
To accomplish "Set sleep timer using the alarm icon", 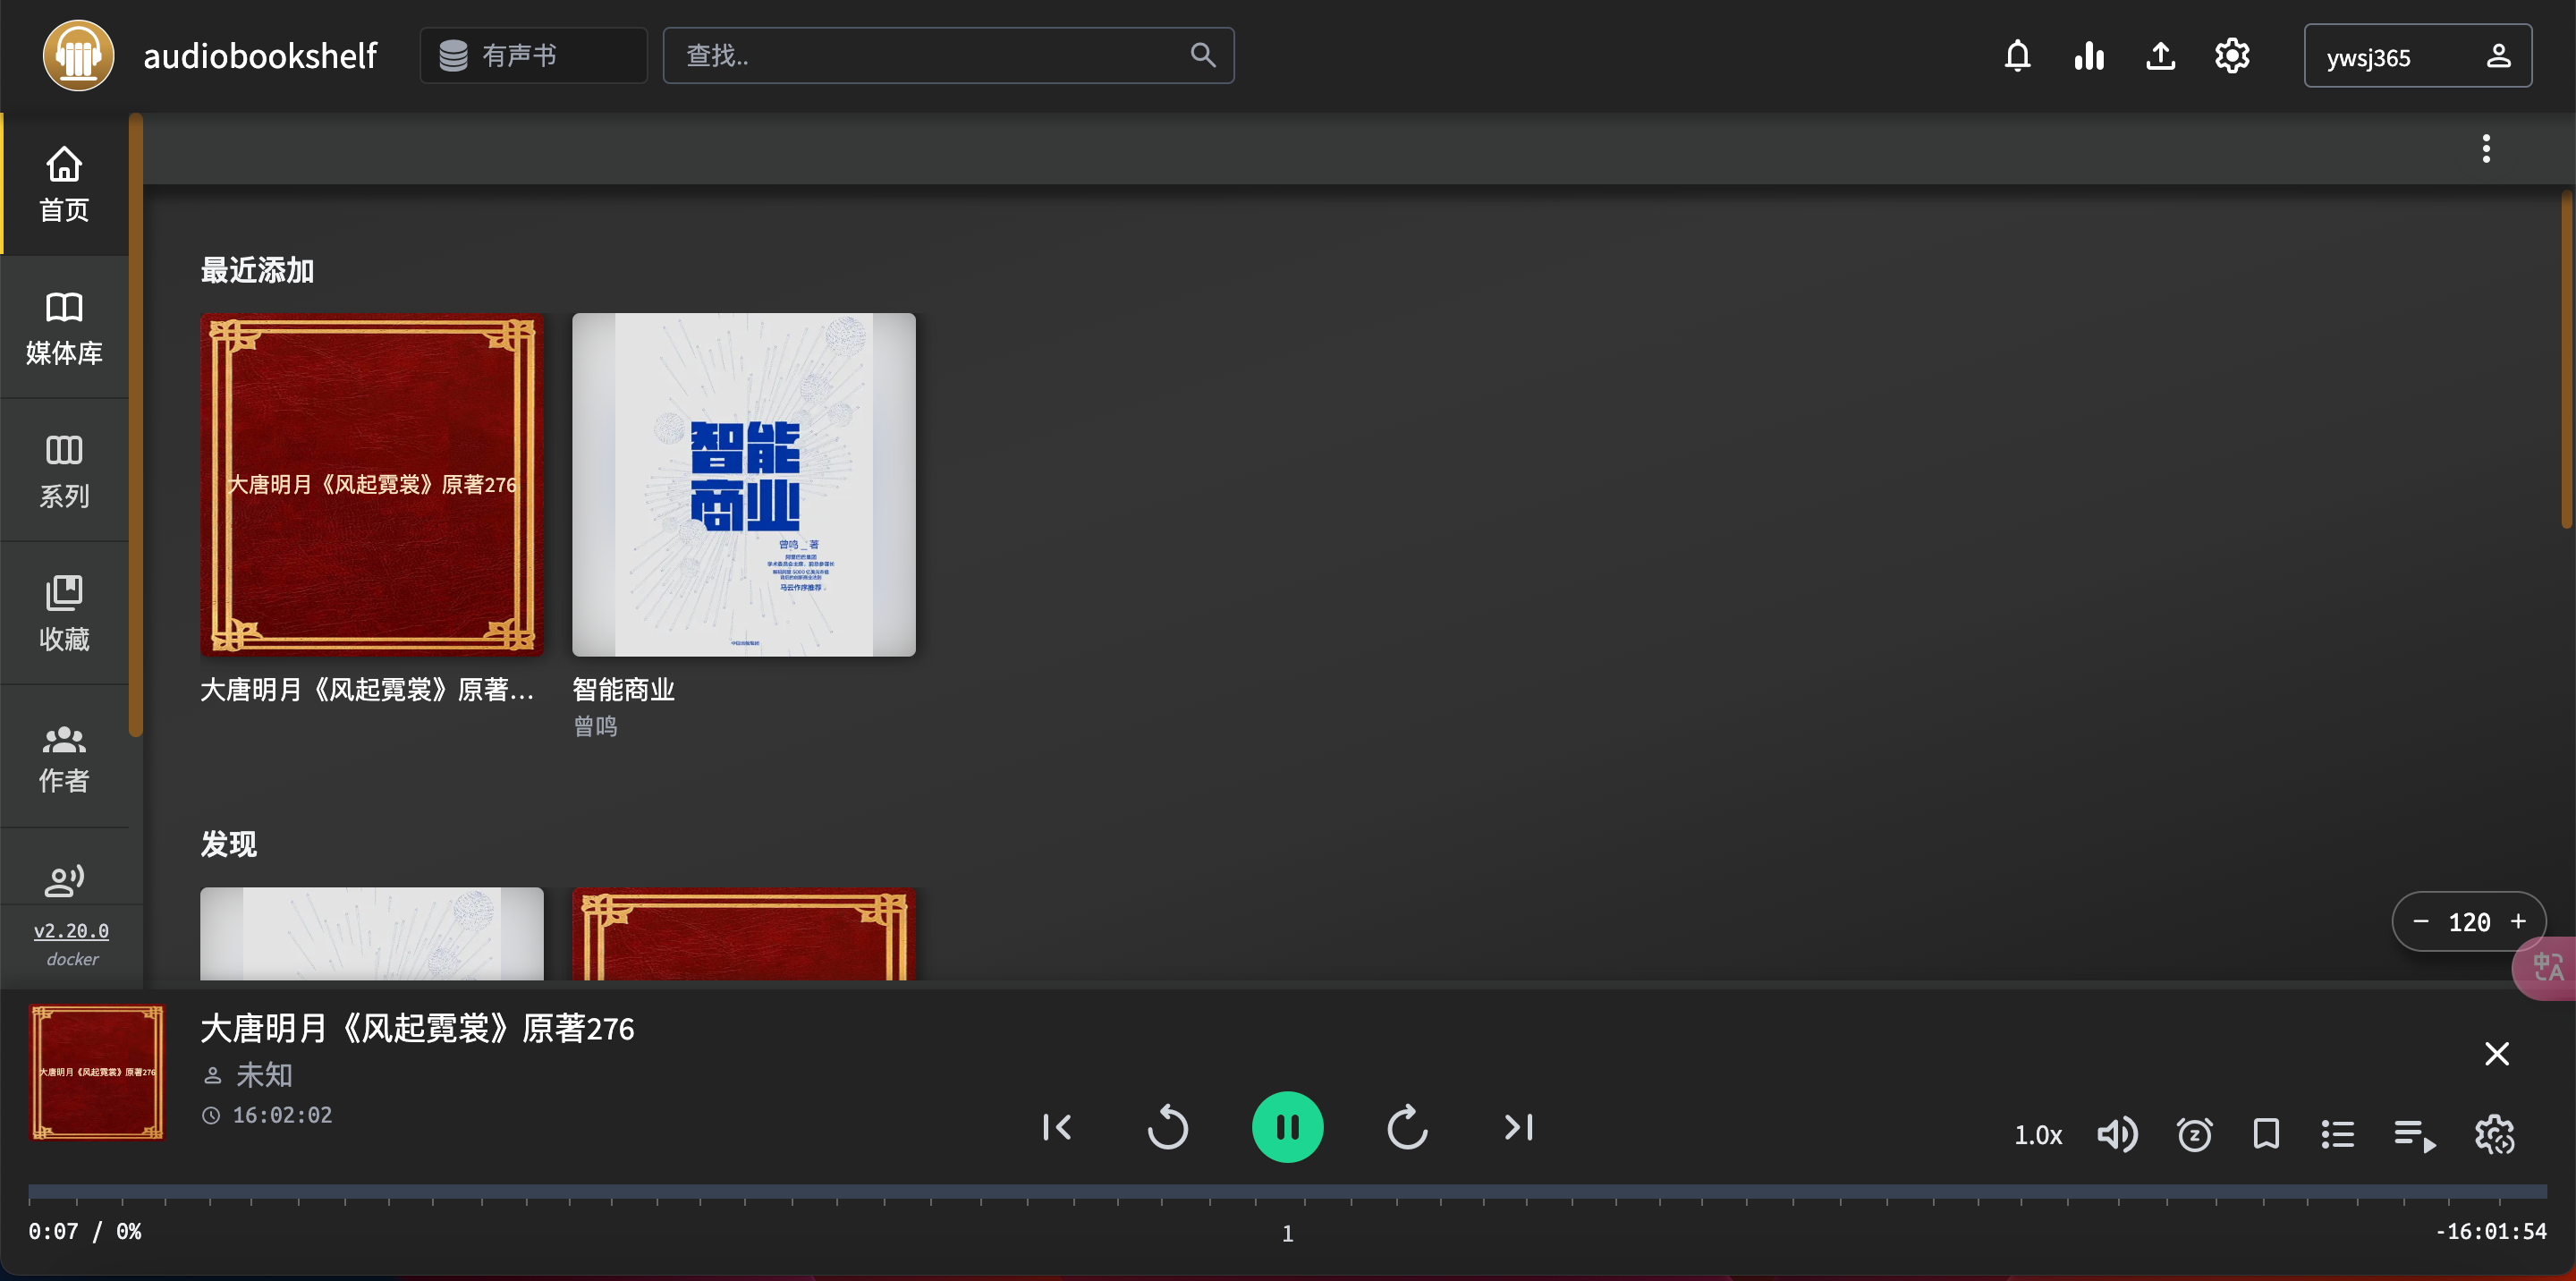I will coord(2194,1134).
